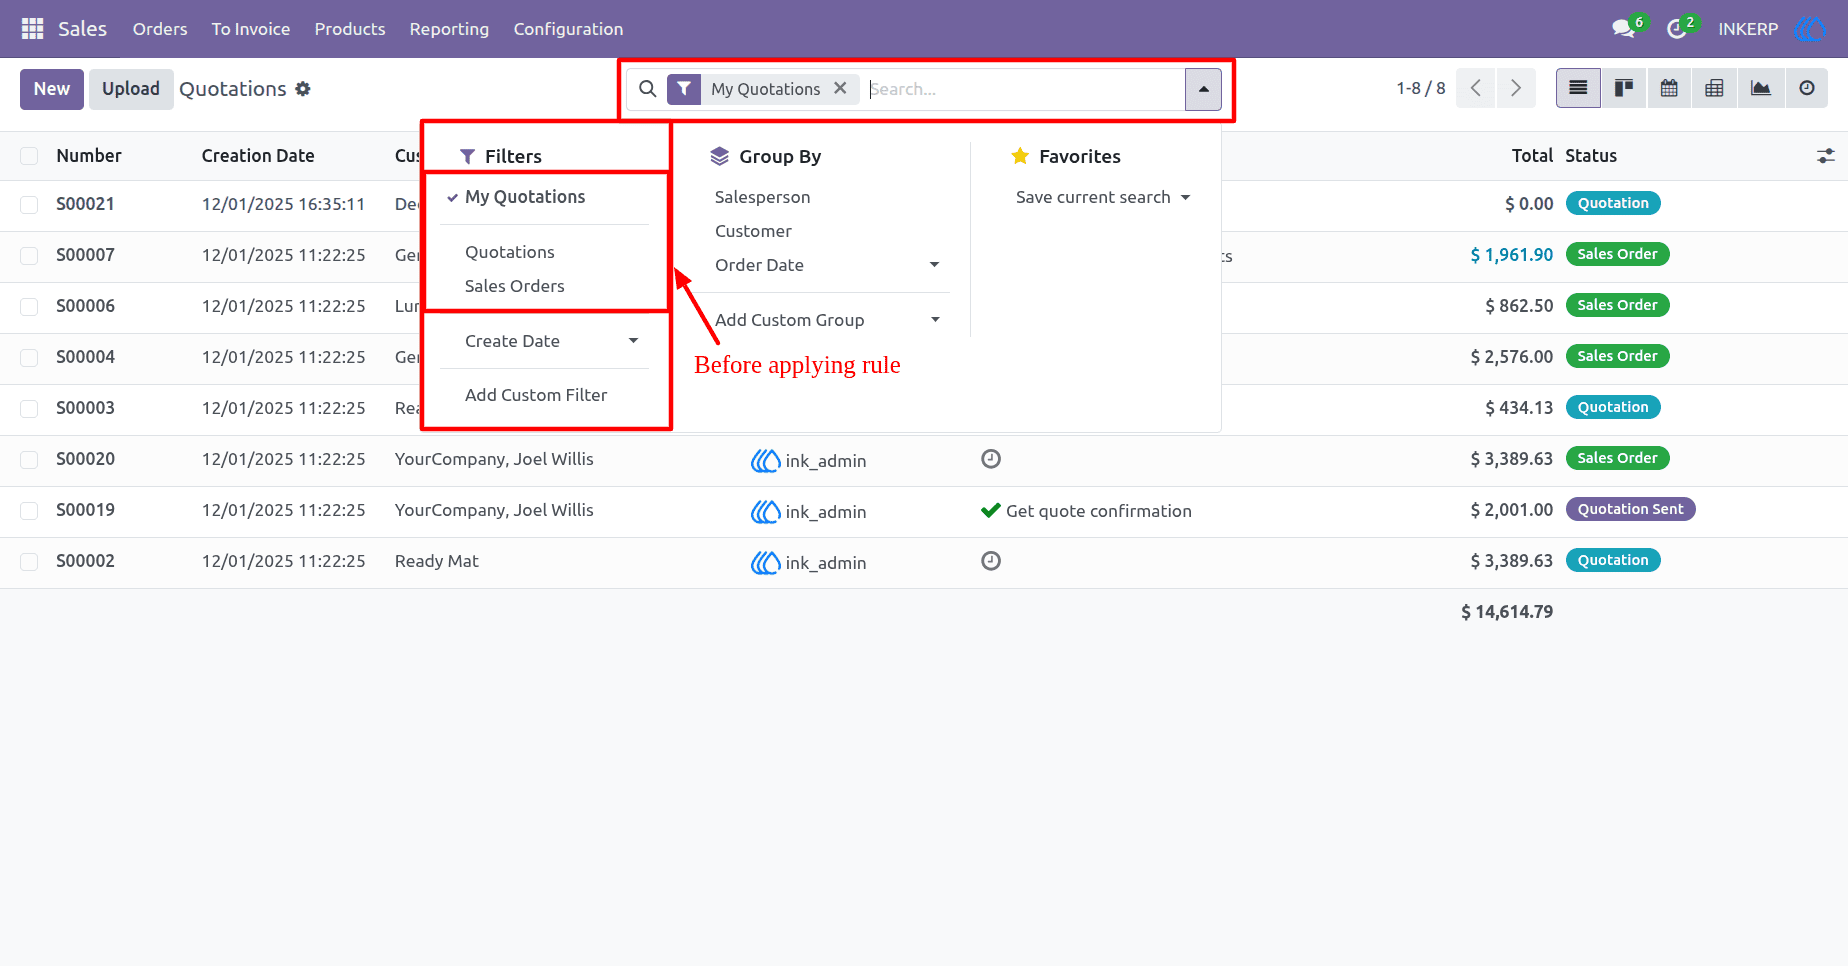This screenshot has height=966, width=1848.
Task: Switch to Kanban view
Action: pos(1624,89)
